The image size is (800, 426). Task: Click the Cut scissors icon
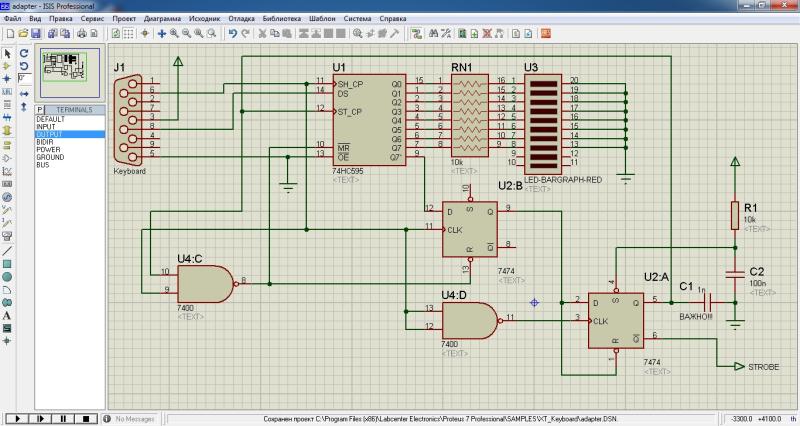coord(262,33)
